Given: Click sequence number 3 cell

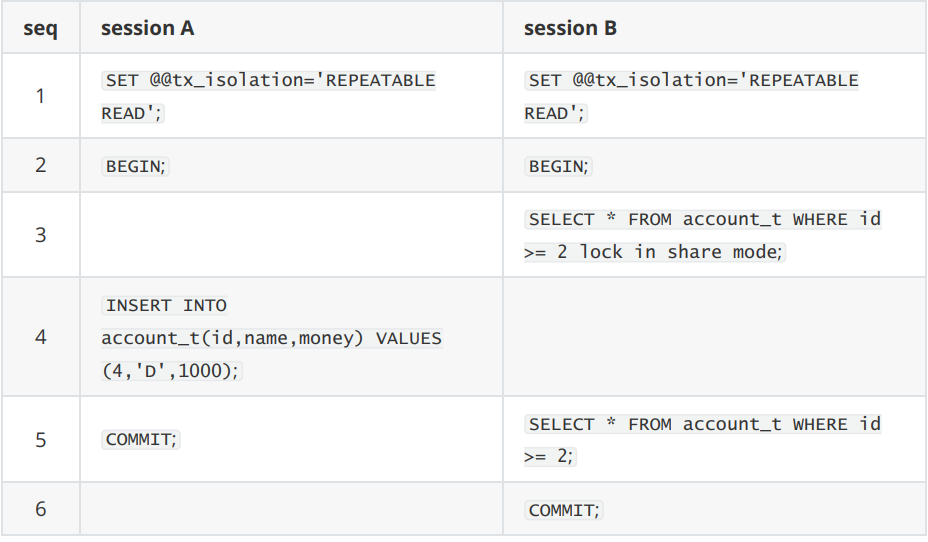Looking at the screenshot, I should click(x=40, y=235).
